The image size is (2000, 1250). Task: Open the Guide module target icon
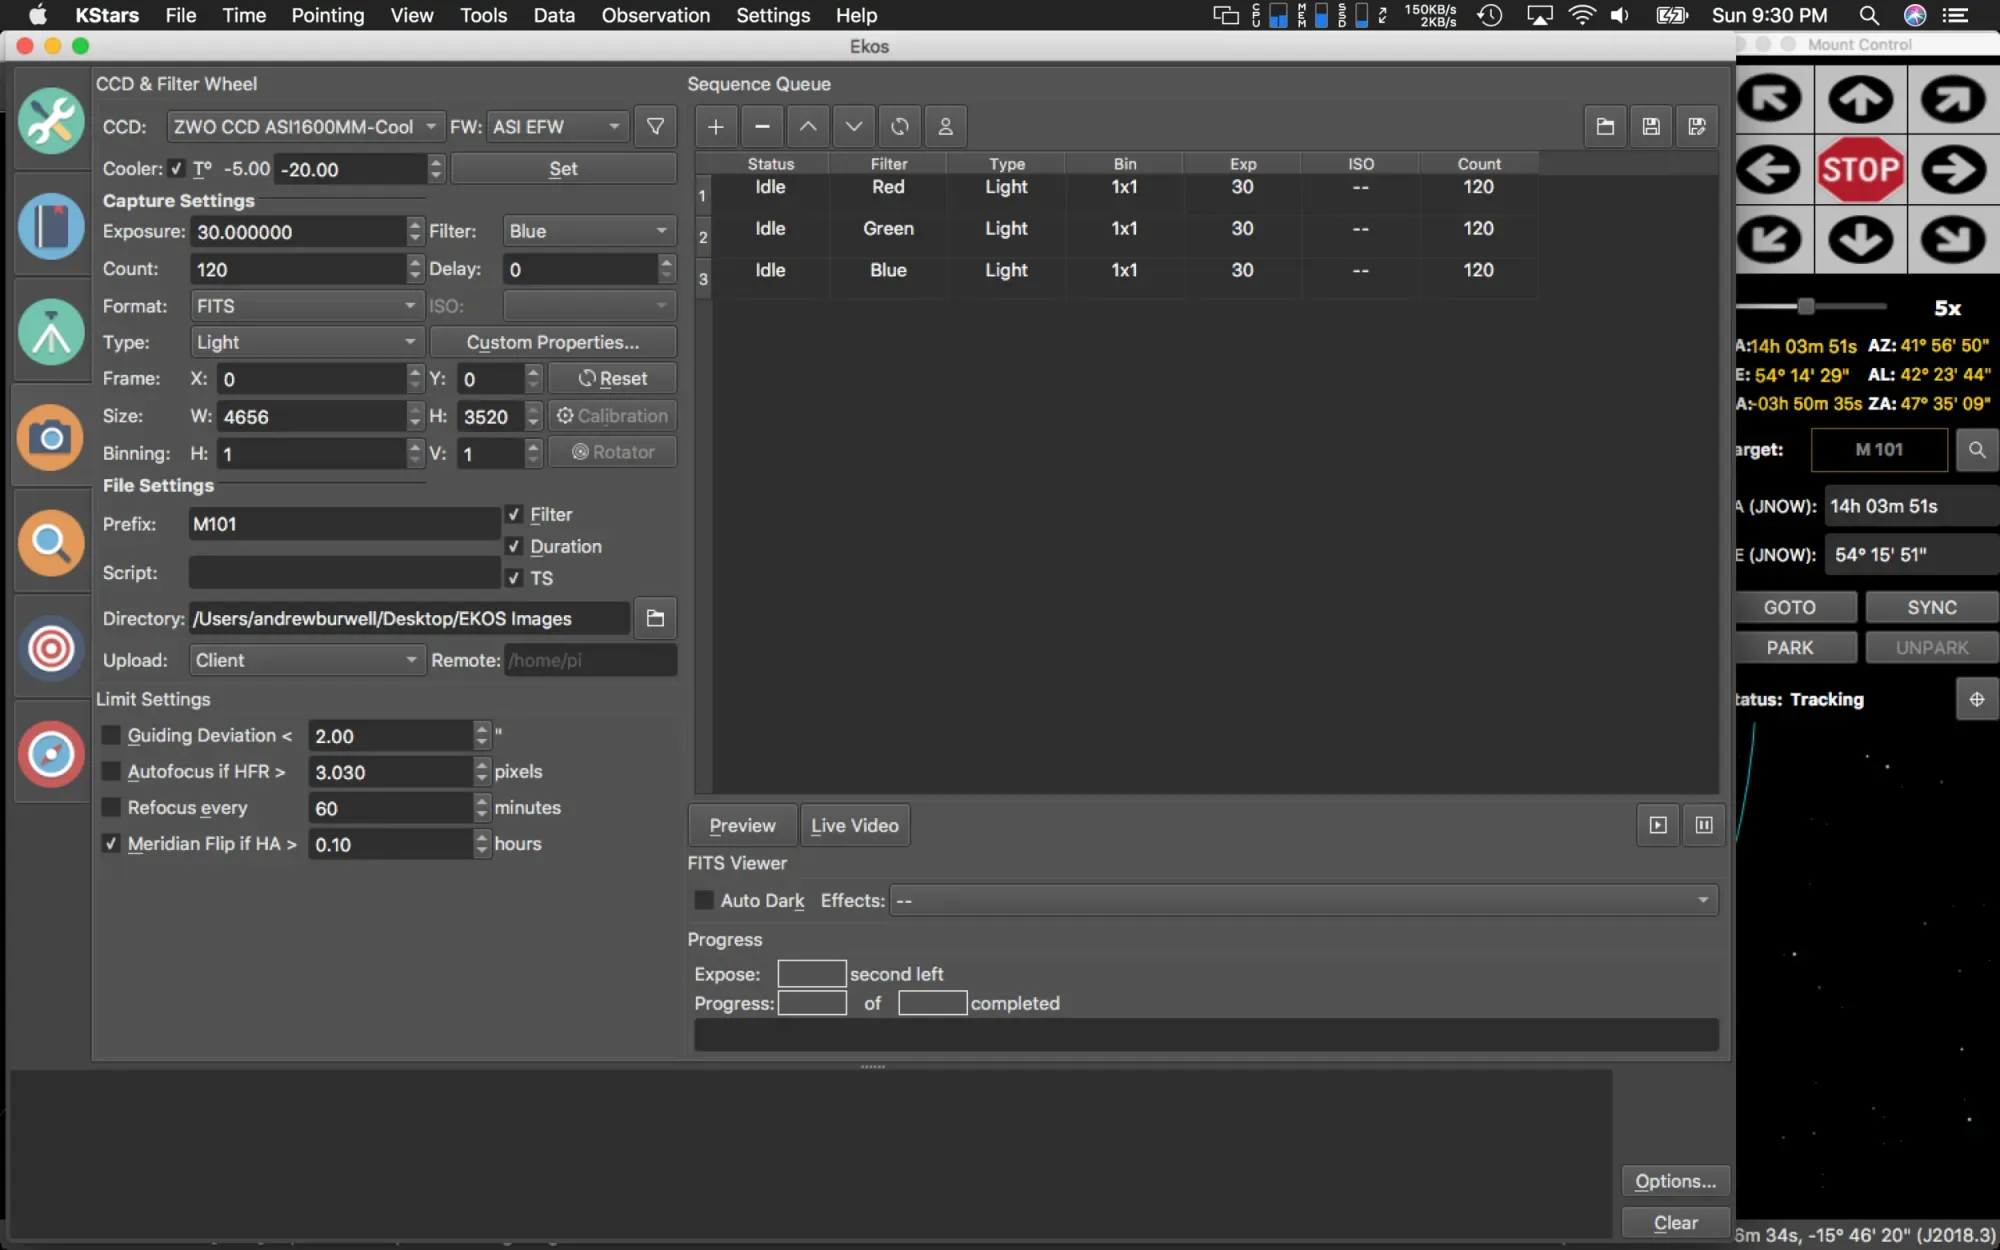coord(50,649)
